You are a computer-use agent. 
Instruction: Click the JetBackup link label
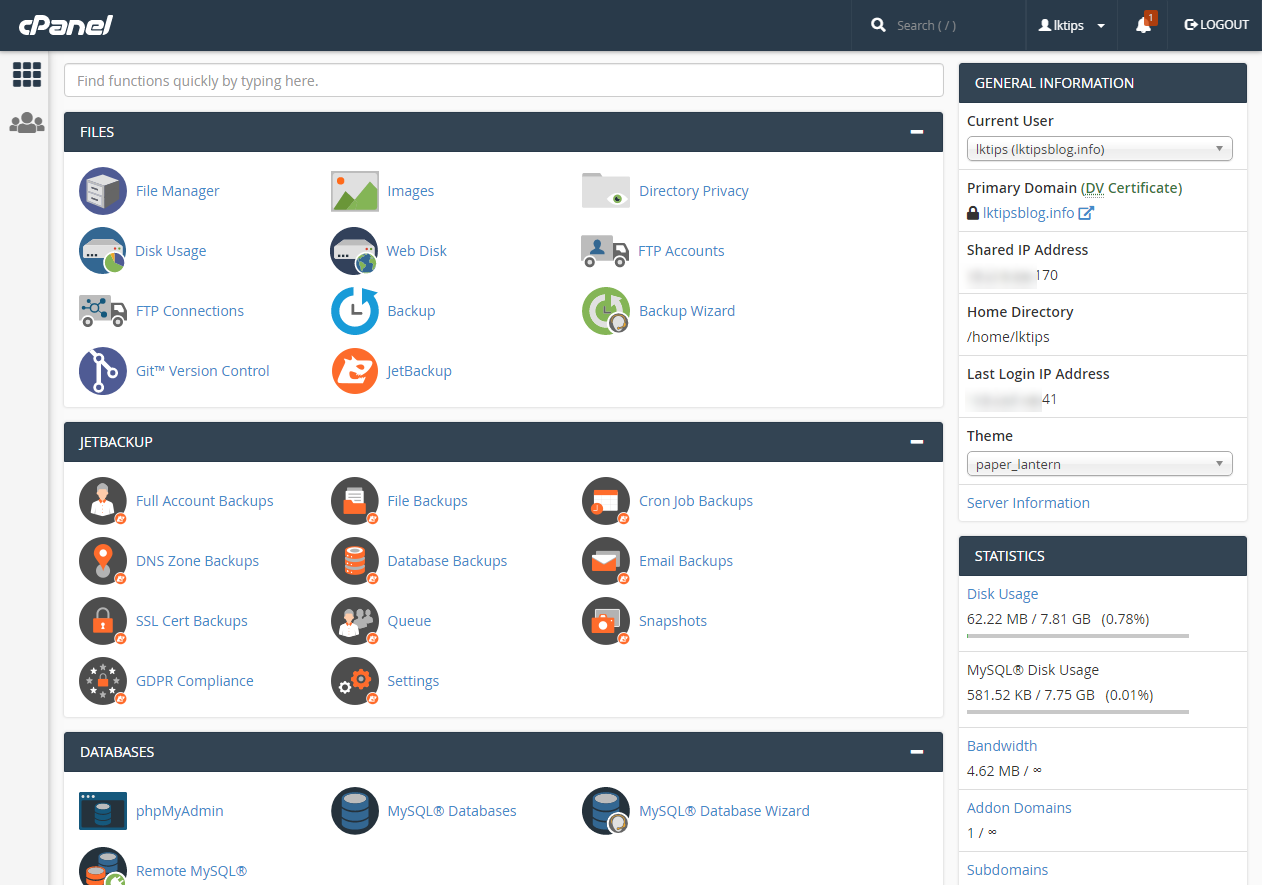tap(419, 371)
